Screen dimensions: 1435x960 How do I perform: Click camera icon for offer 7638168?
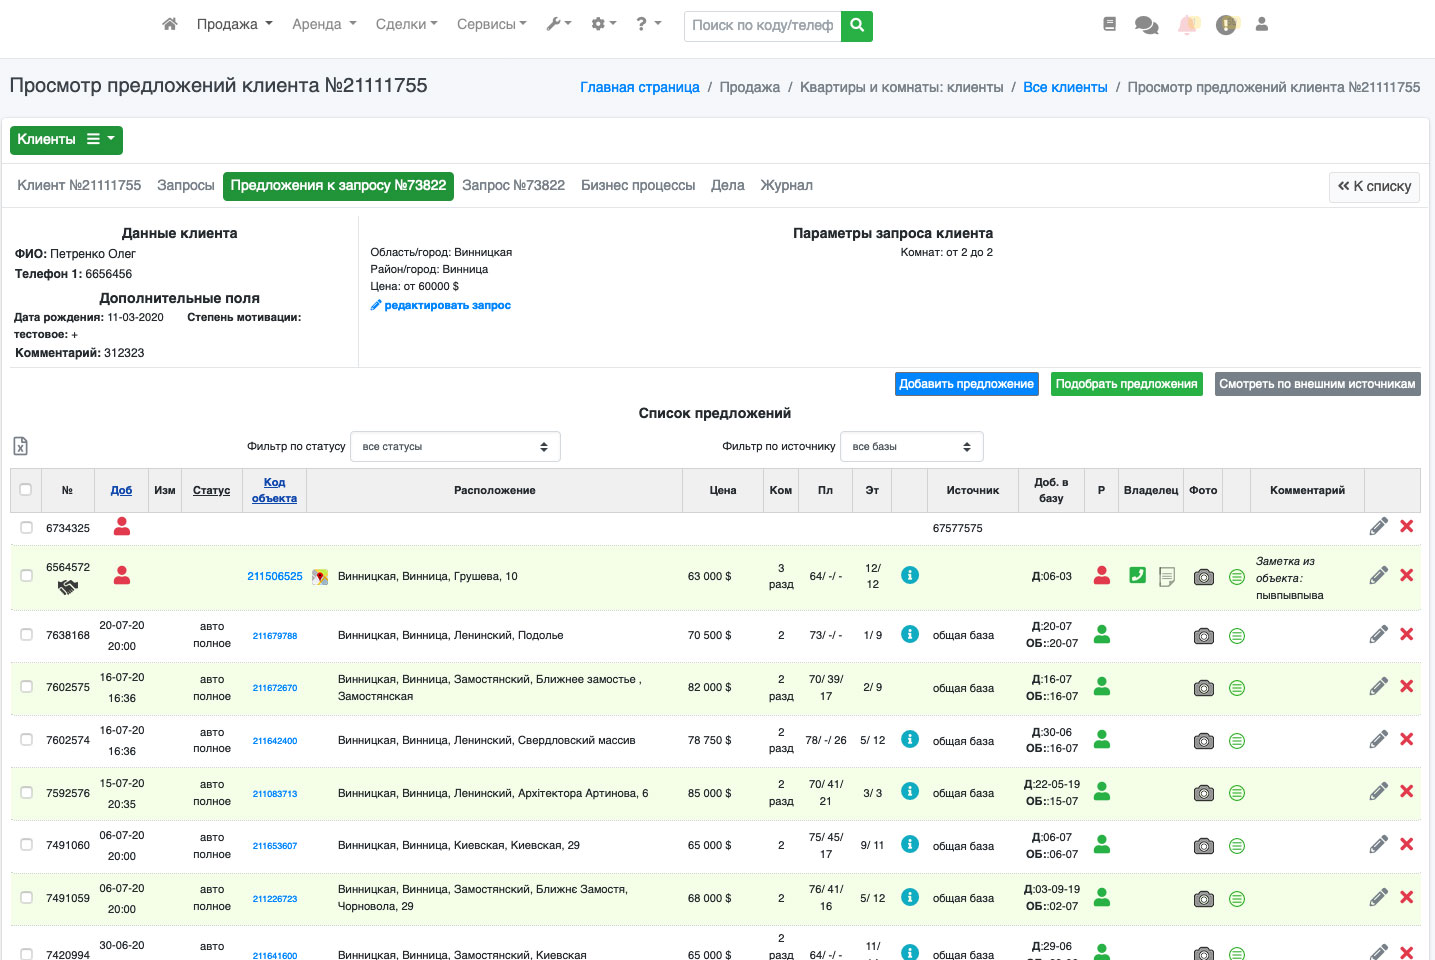[x=1203, y=636]
